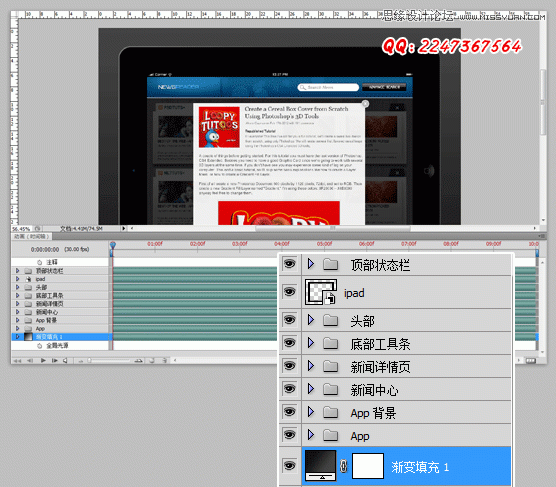Select the gradient fill layer thumbnail
Viewport: 556px width, 487px height.
[321, 465]
